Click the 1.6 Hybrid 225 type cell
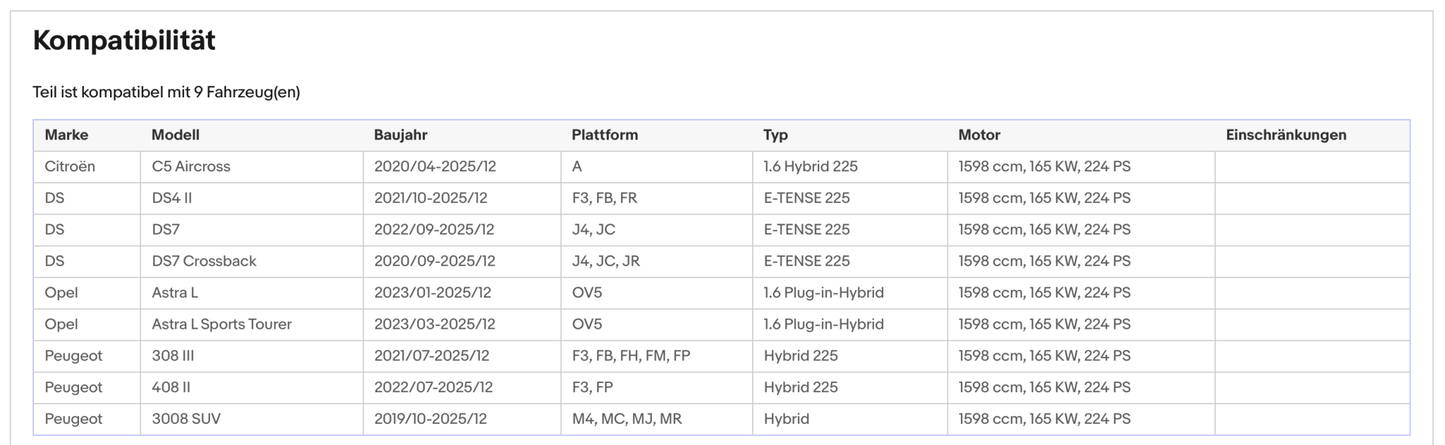This screenshot has height=445, width=1445. point(810,167)
